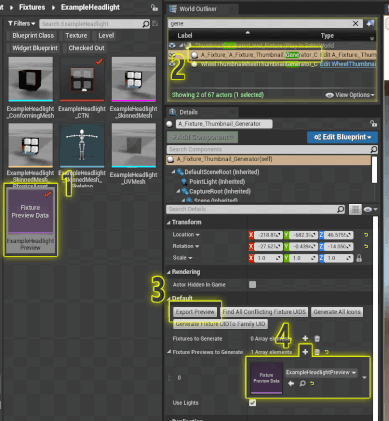Open property matrix grid icon
Screen dimensions: 389x421
pos(355,209)
